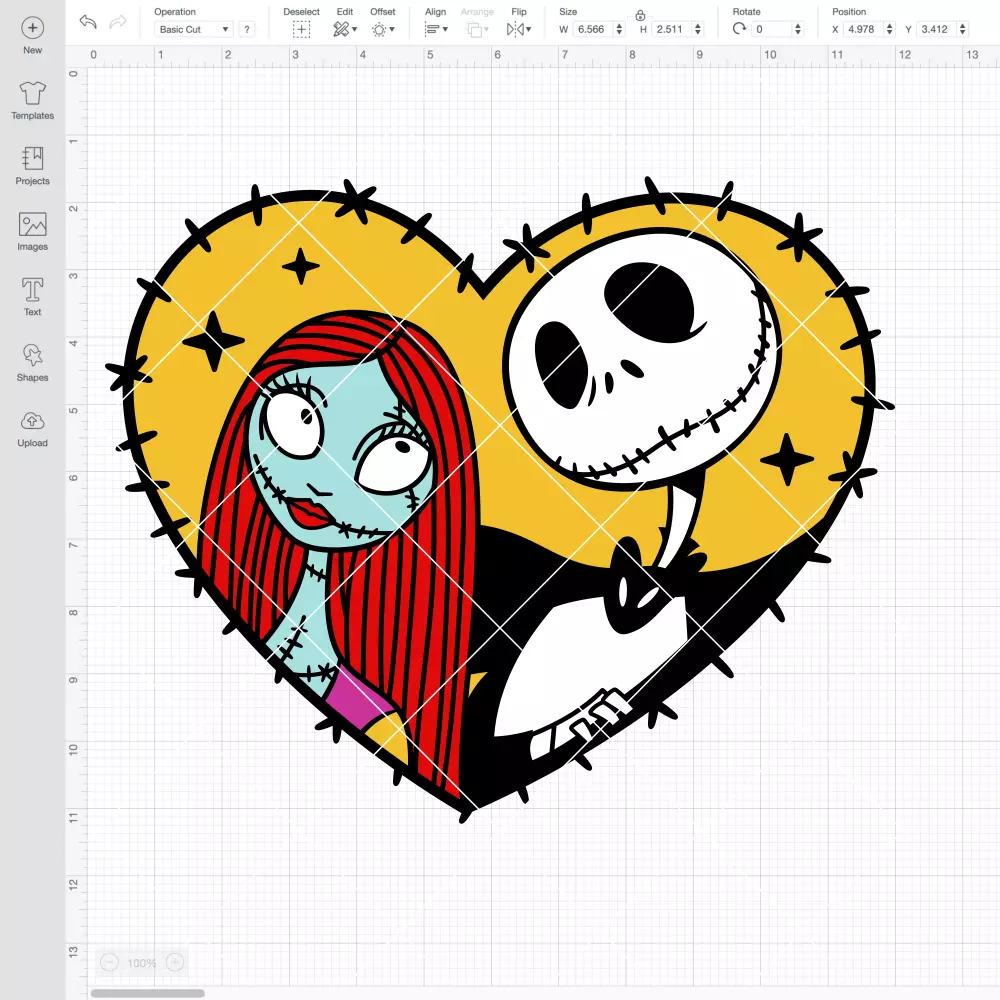Click the Position X input field
This screenshot has height=1000, width=1000.
(x=863, y=29)
